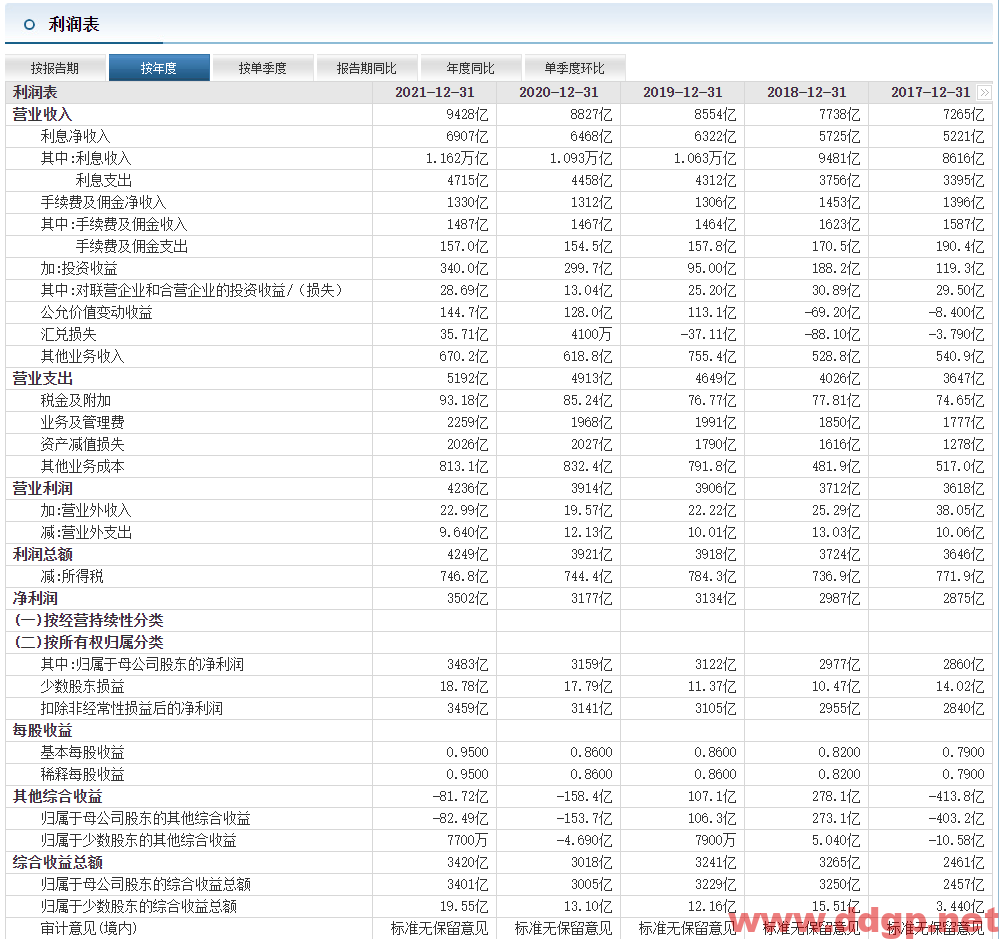
Task: Click the 2021 利息收入 value 1.162万亿
Action: coord(457,159)
